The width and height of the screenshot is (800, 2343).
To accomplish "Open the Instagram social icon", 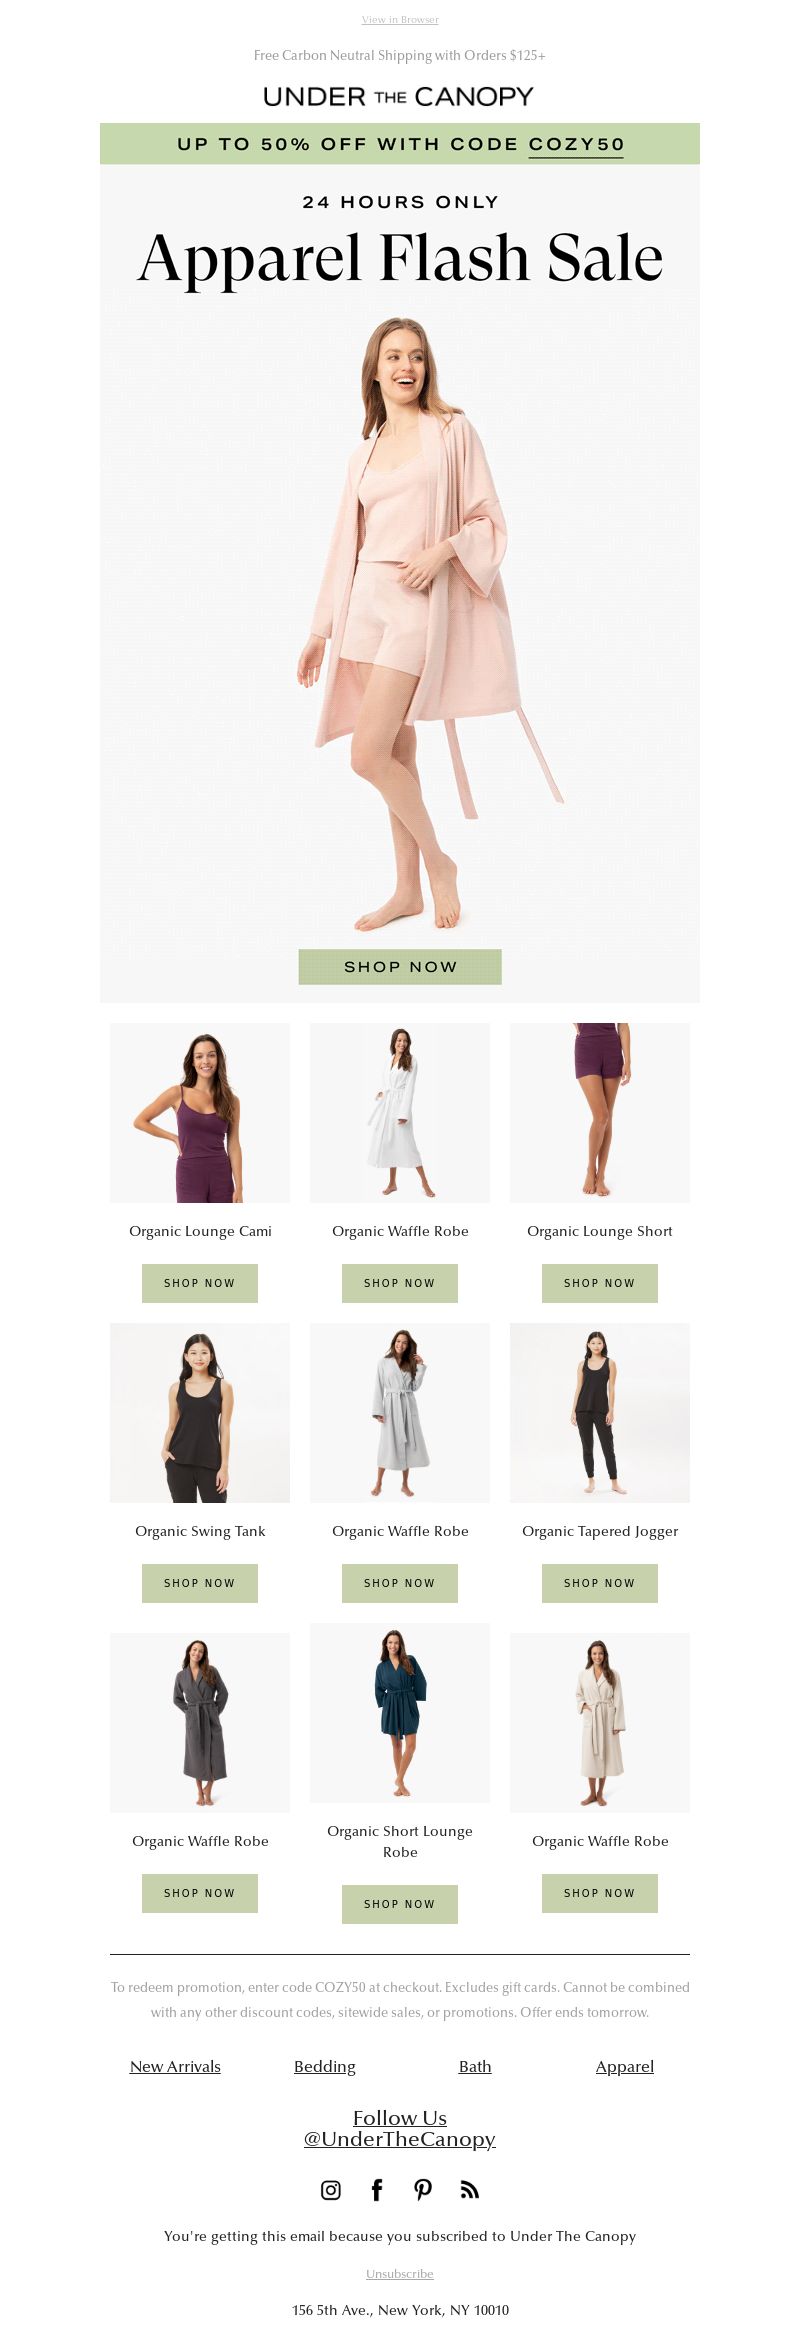I will (330, 2190).
